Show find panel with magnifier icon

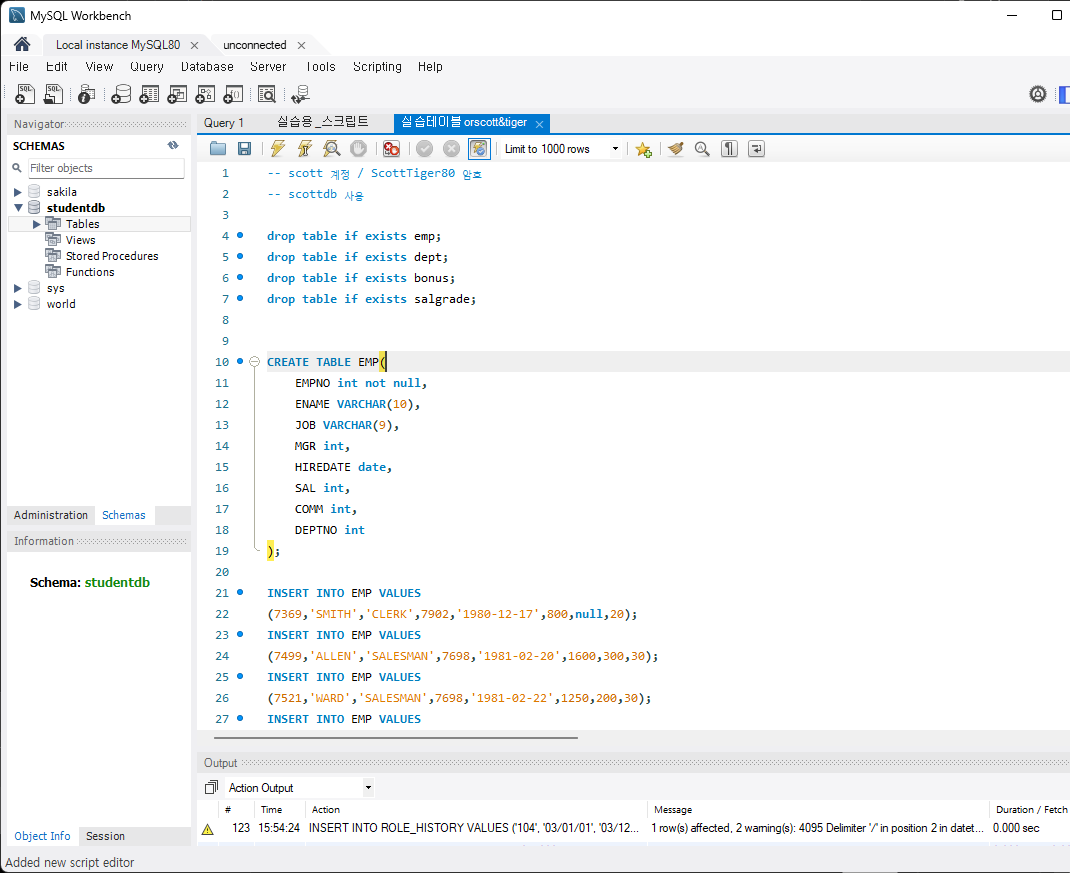click(702, 148)
